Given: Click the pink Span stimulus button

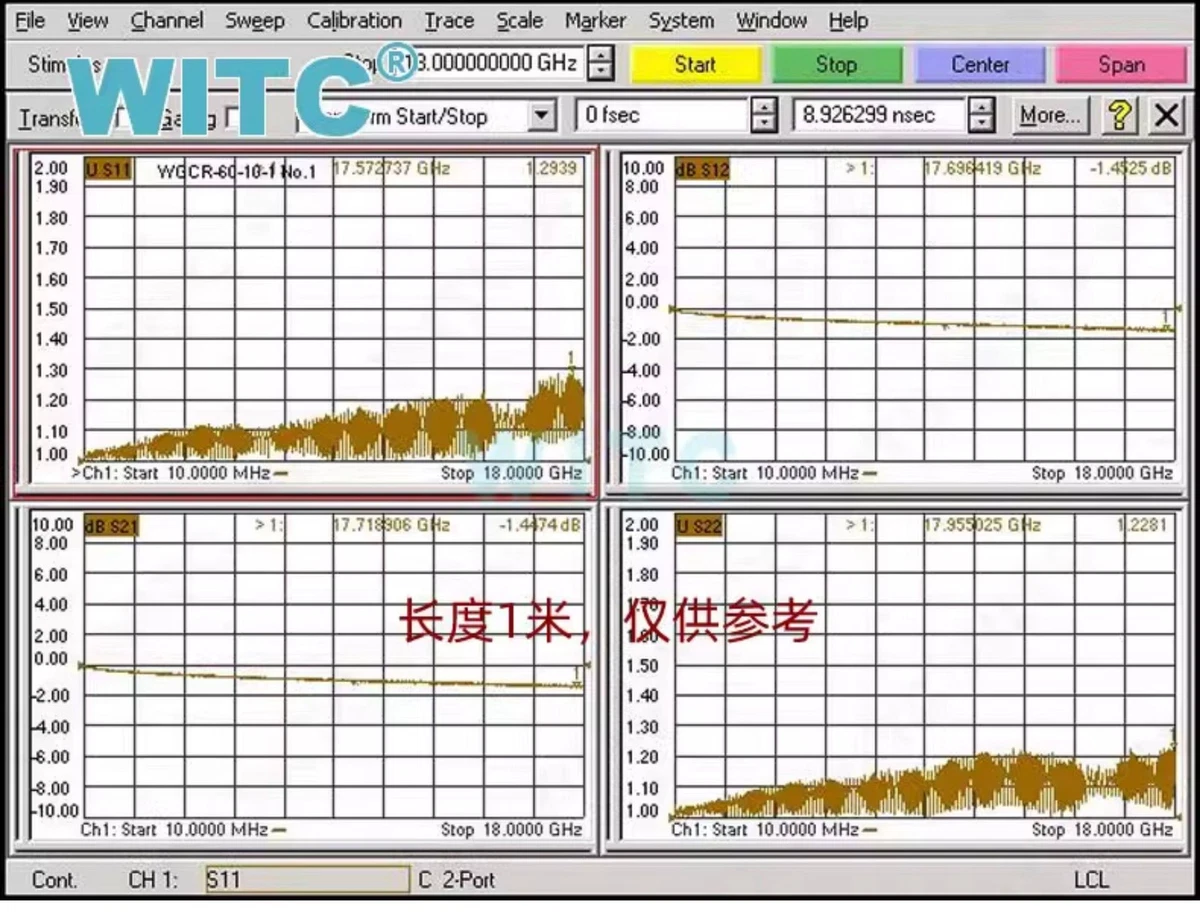Looking at the screenshot, I should 1121,65.
